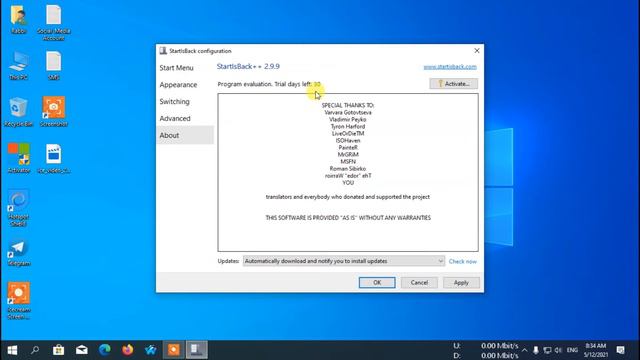Image resolution: width=640 pixels, height=360 pixels.
Task: Select the SMS file icon
Action: click(53, 65)
